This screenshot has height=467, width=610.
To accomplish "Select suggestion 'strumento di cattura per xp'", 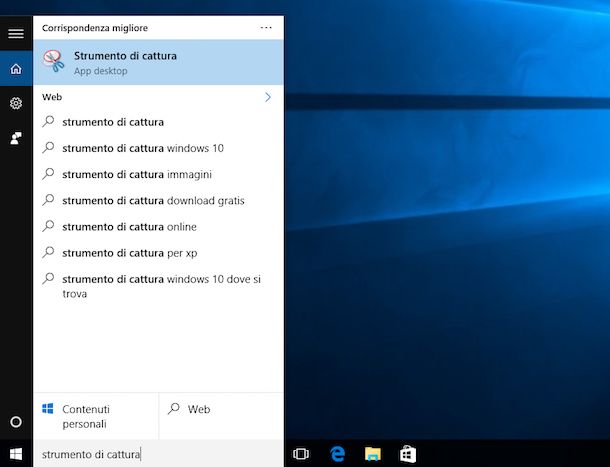I will pos(159,253).
